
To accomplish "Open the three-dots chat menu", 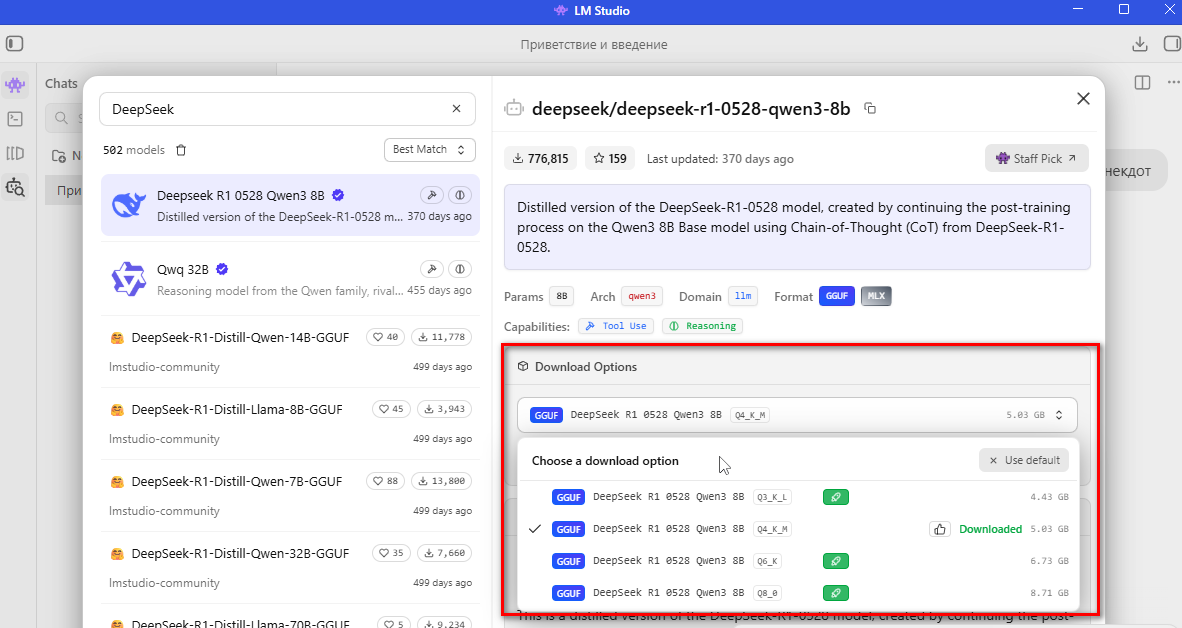I will [1173, 82].
